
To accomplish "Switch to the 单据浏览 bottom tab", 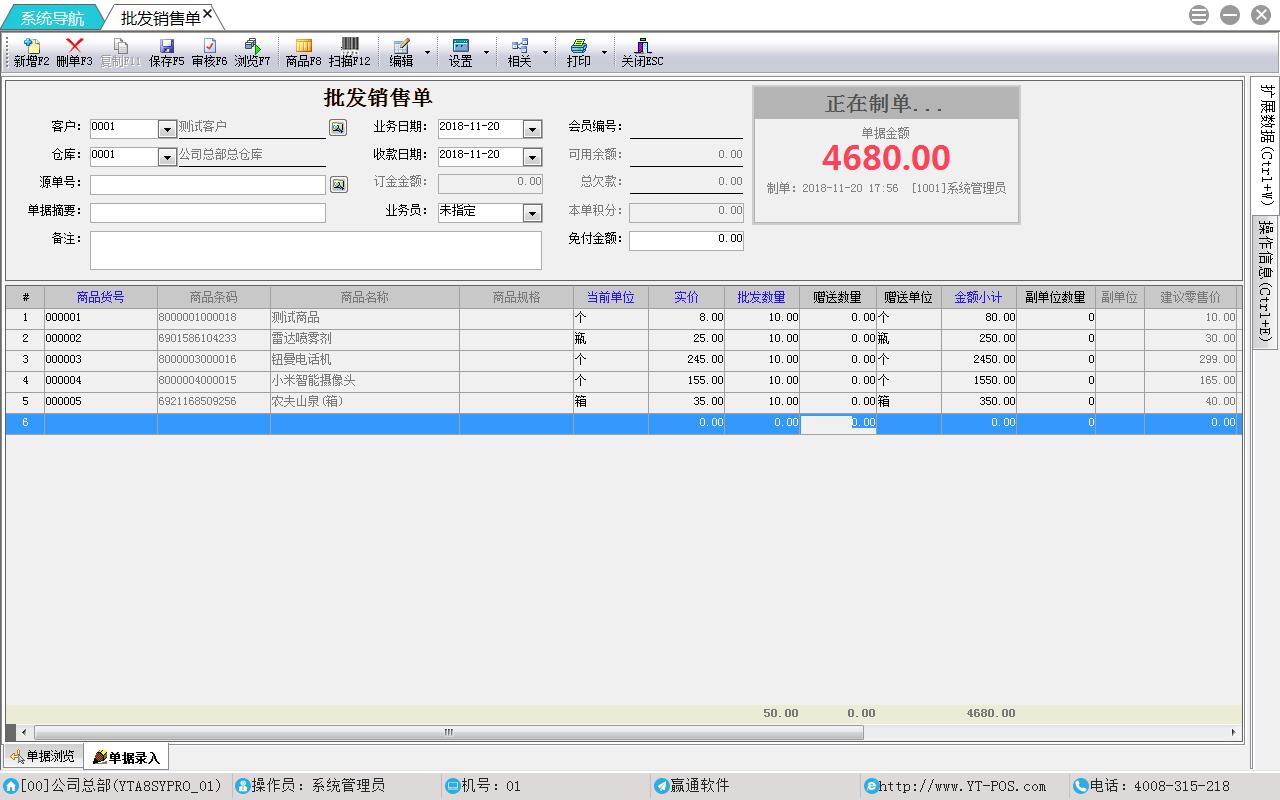I will [x=43, y=757].
